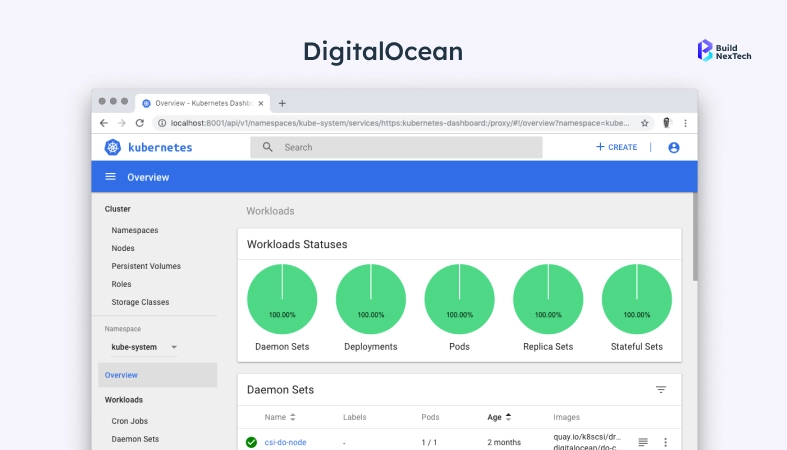Close the Kubernetes Dashboard tab
The width and height of the screenshot is (787, 450).
pyautogui.click(x=260, y=103)
